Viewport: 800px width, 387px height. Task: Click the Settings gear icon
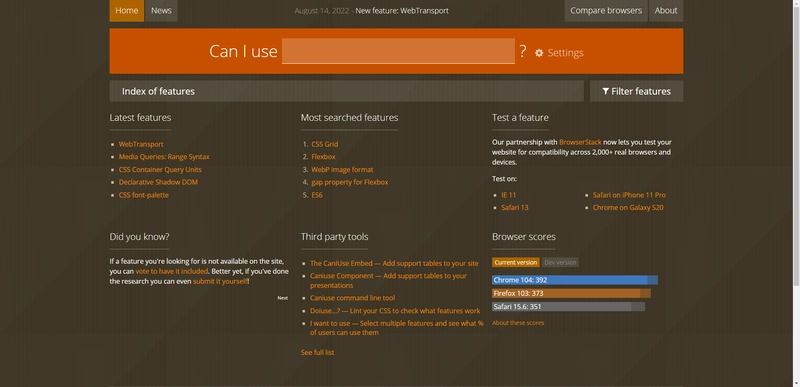click(539, 53)
